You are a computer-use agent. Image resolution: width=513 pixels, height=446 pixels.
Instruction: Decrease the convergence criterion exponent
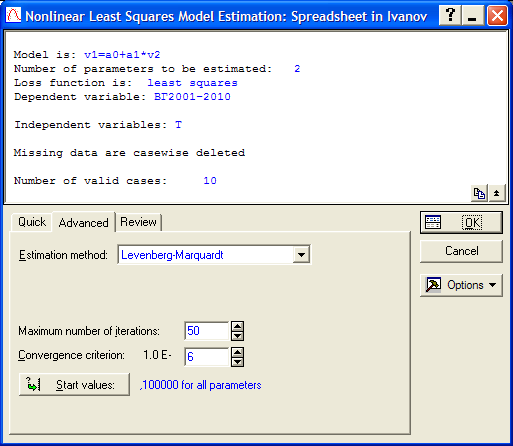pyautogui.click(x=237, y=362)
